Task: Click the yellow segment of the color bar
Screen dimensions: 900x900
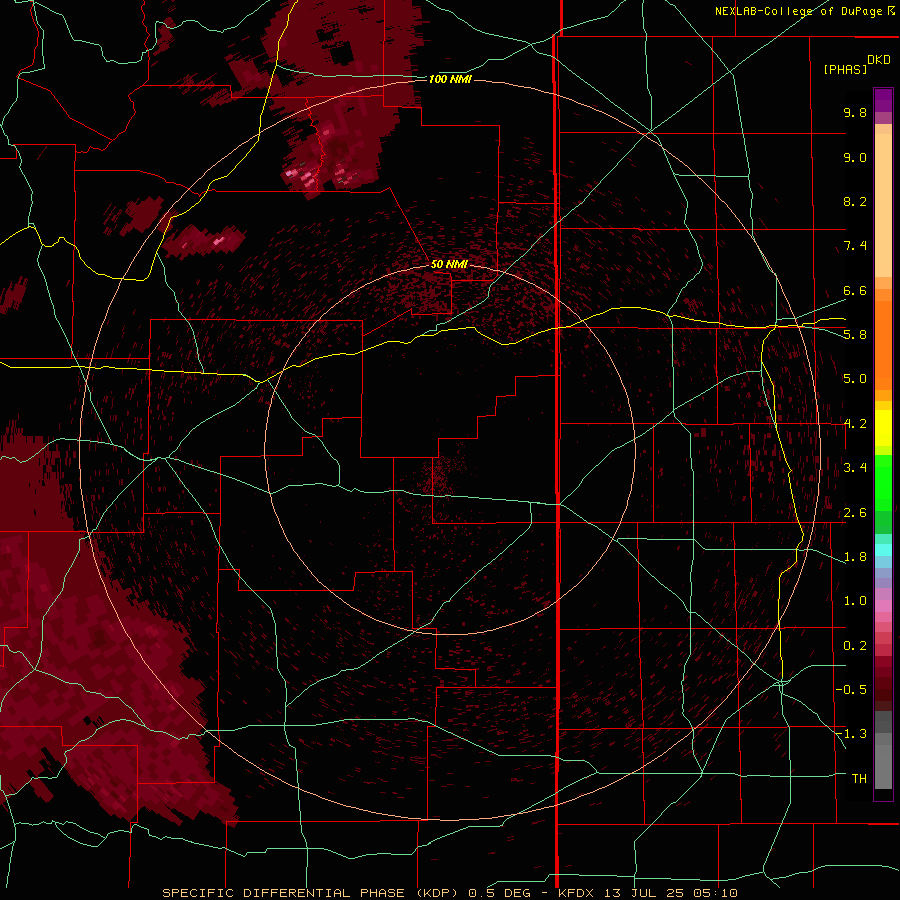Action: (x=883, y=428)
